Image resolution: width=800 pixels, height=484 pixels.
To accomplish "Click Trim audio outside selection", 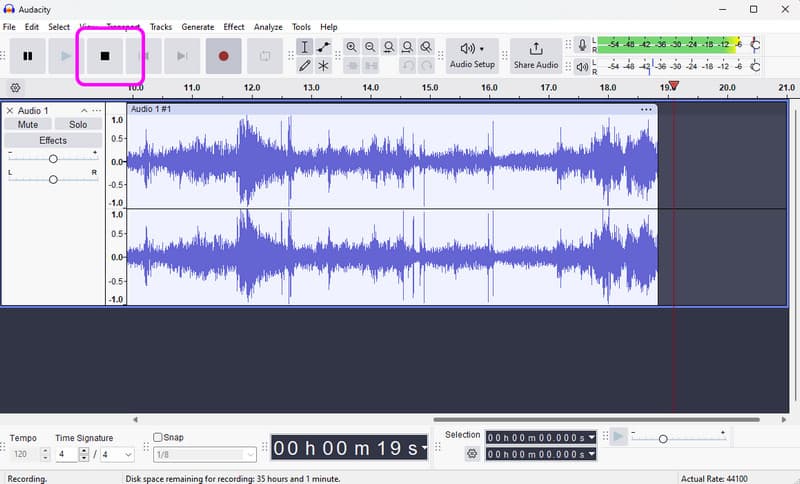I will (352, 66).
